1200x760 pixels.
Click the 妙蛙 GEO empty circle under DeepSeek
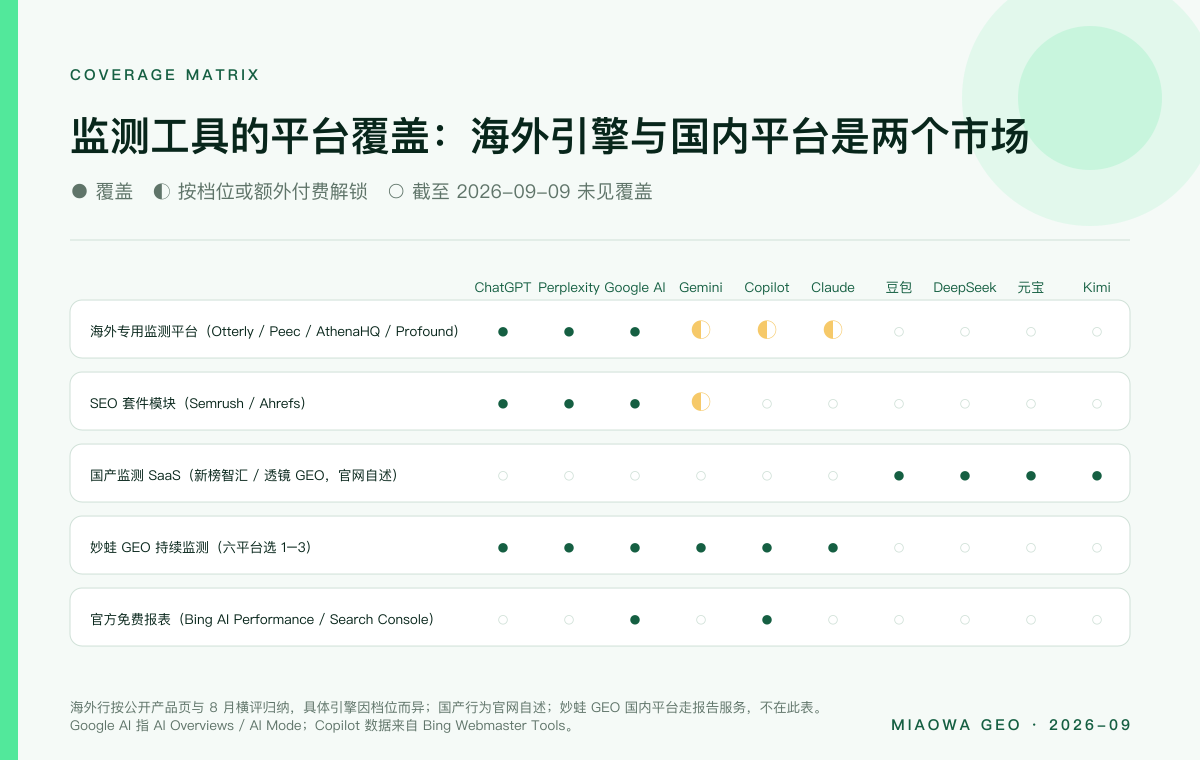point(965,547)
